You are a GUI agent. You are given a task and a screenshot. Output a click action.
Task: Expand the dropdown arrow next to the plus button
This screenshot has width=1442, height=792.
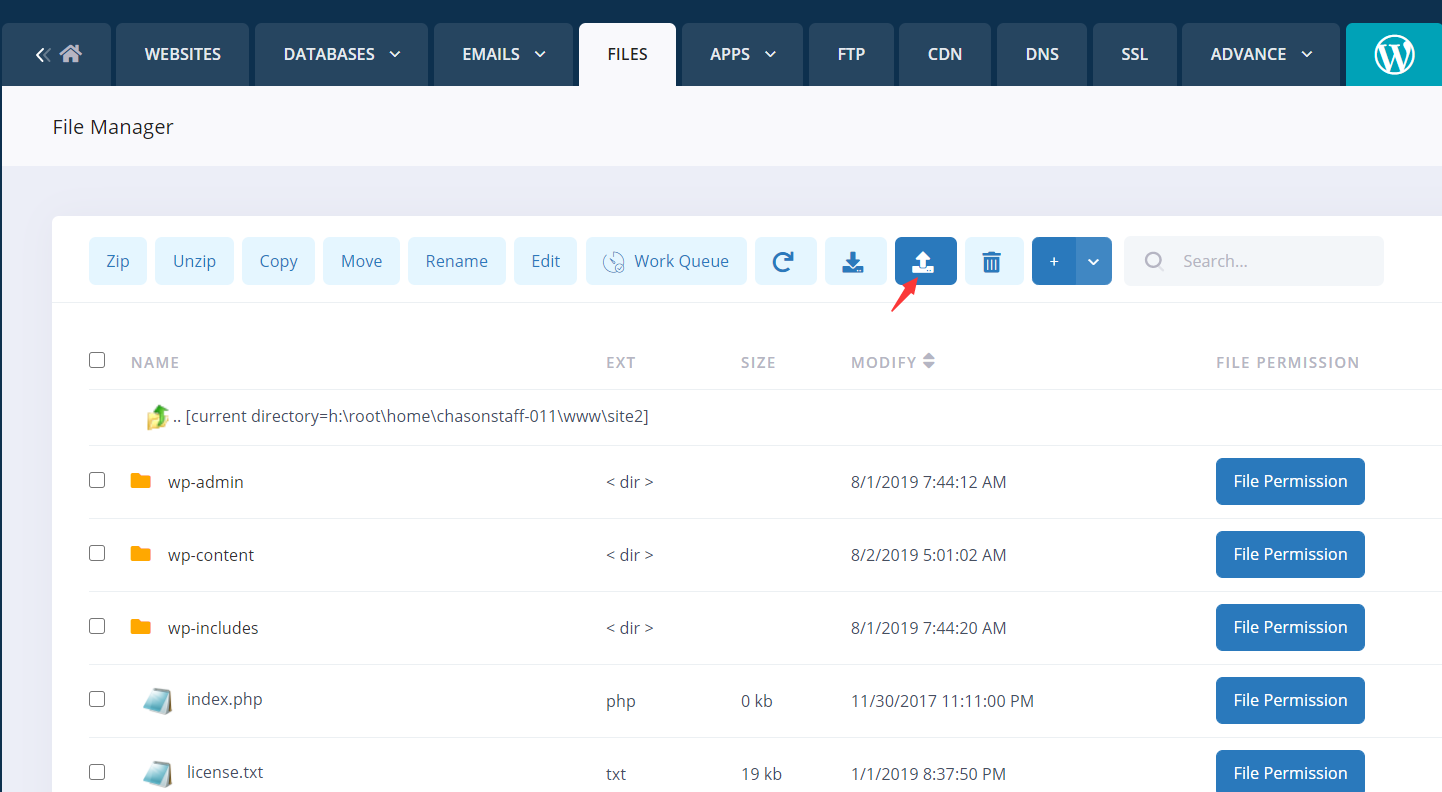point(1093,261)
